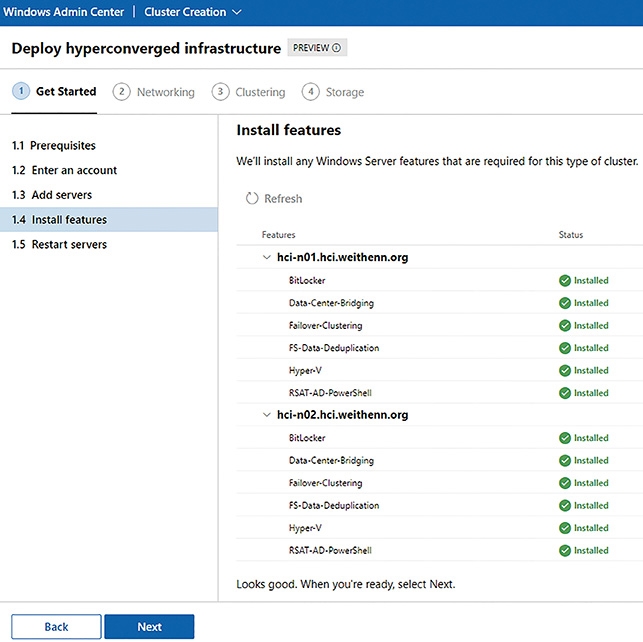Select FS-Data-Deduplication row under hci-n01

(x=440, y=348)
